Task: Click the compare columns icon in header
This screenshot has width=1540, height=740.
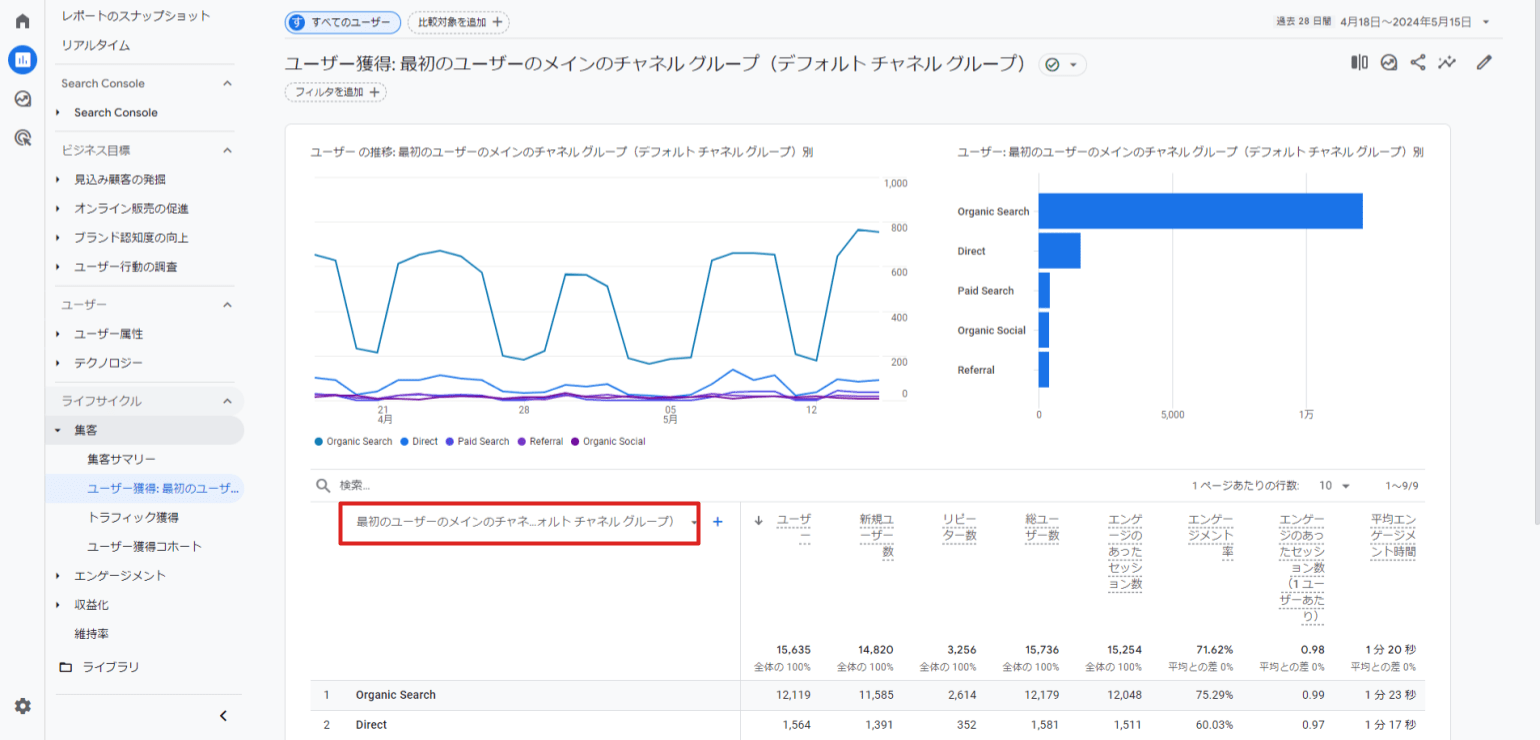Action: coord(1359,63)
